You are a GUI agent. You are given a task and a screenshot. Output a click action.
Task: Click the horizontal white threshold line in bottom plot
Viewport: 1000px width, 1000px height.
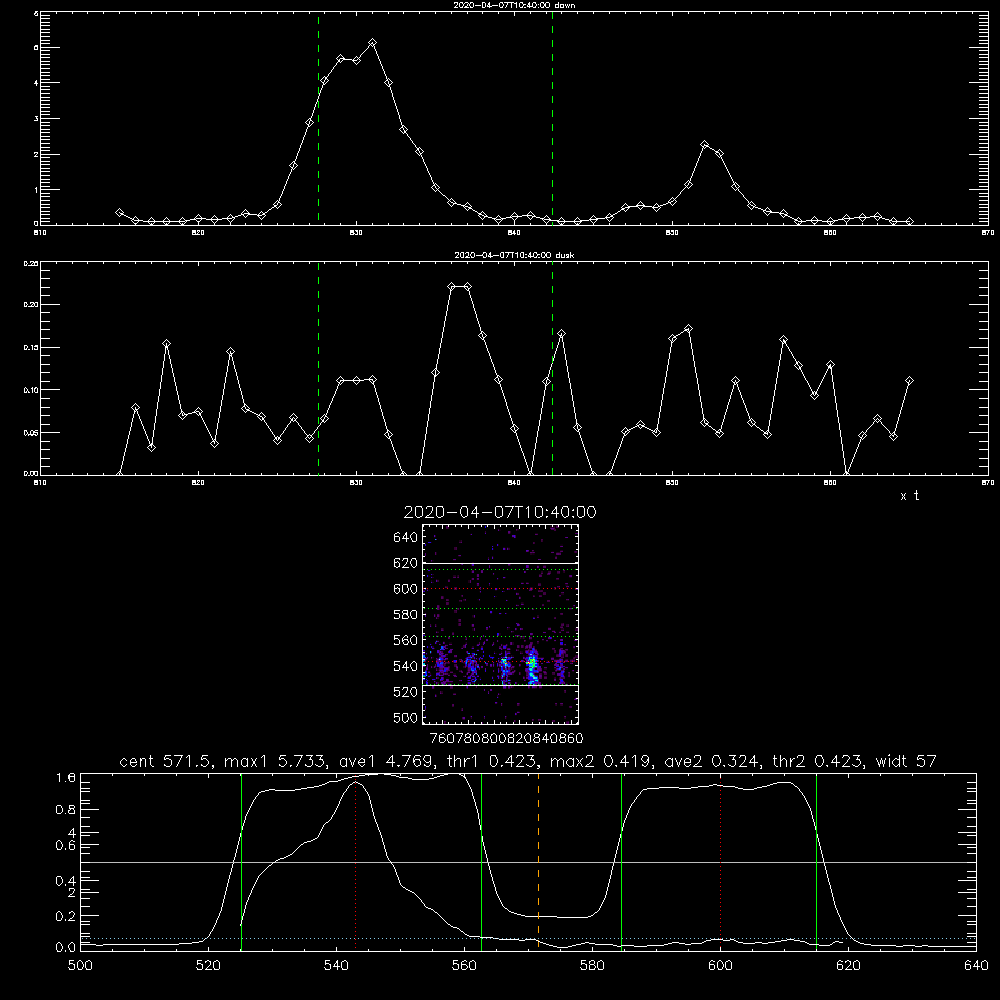528,862
